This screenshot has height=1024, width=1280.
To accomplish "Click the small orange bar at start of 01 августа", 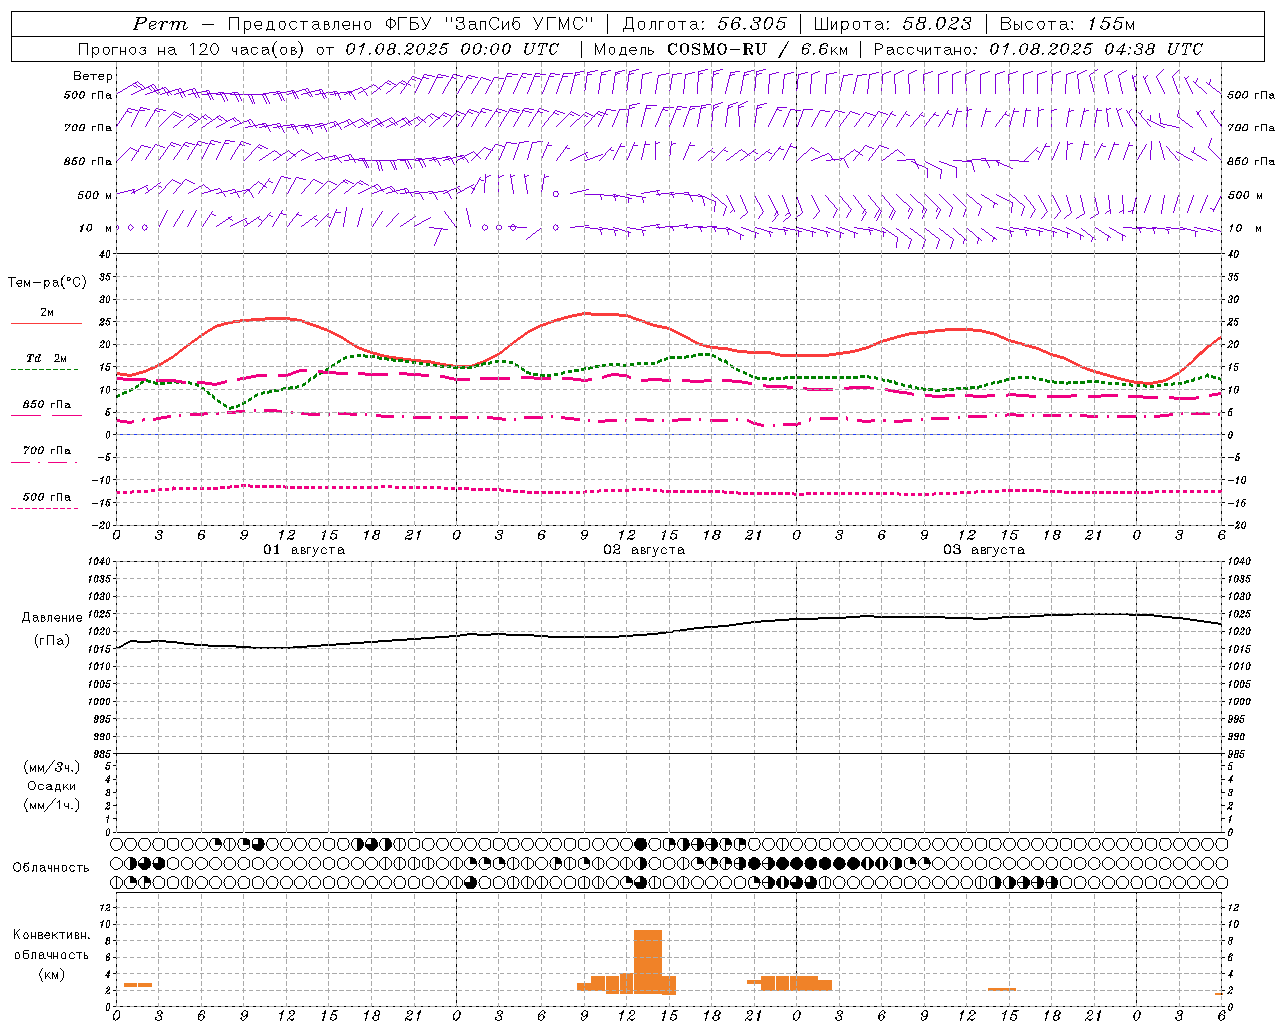I will (138, 985).
